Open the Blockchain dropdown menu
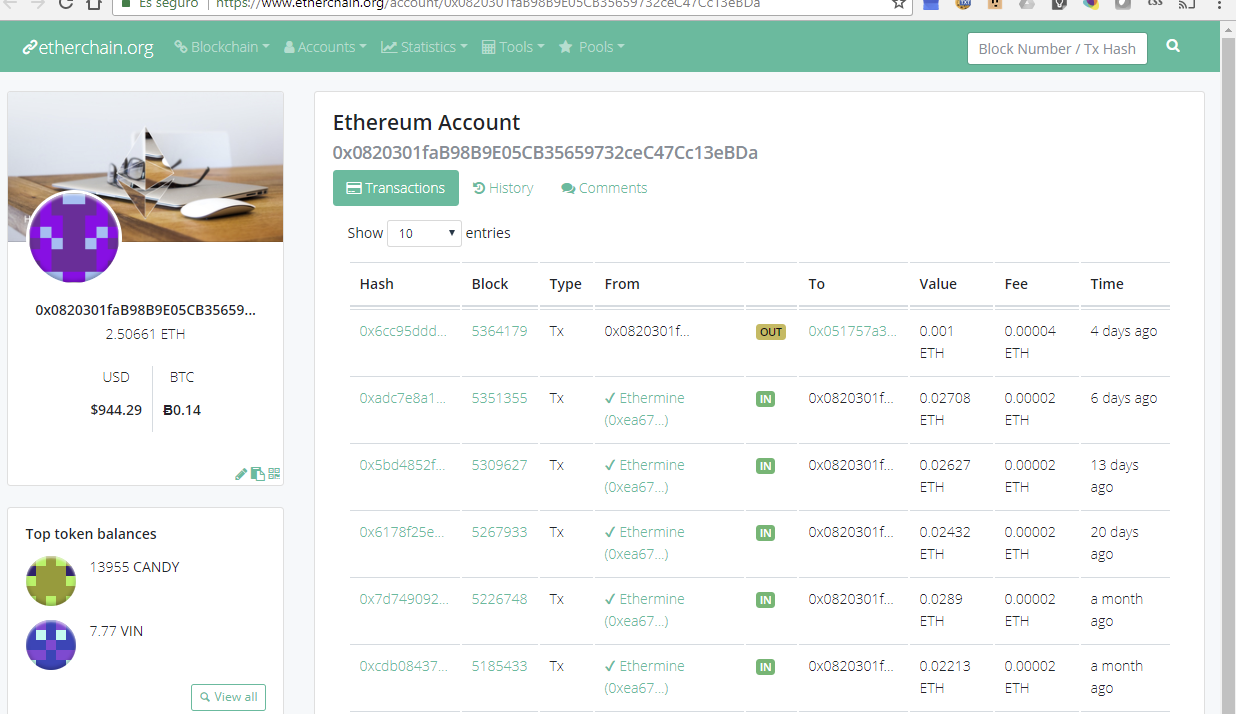 (x=221, y=46)
